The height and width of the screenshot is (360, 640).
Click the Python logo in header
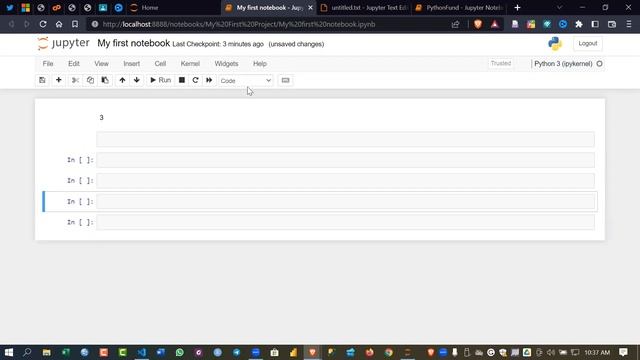[x=555, y=43]
